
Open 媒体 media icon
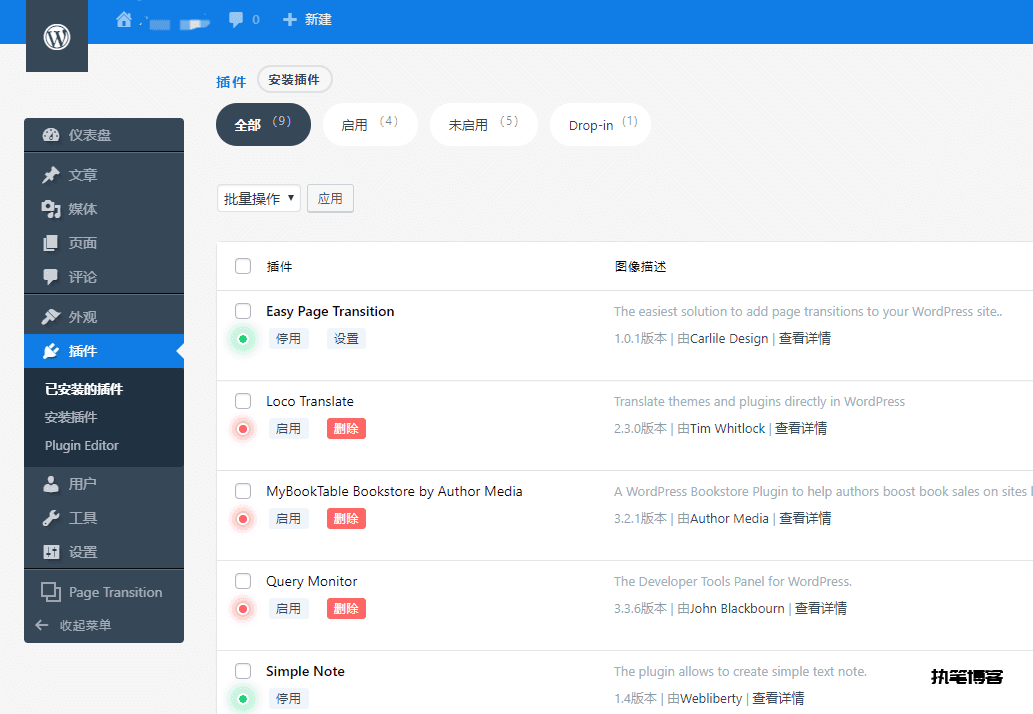click(x=51, y=209)
